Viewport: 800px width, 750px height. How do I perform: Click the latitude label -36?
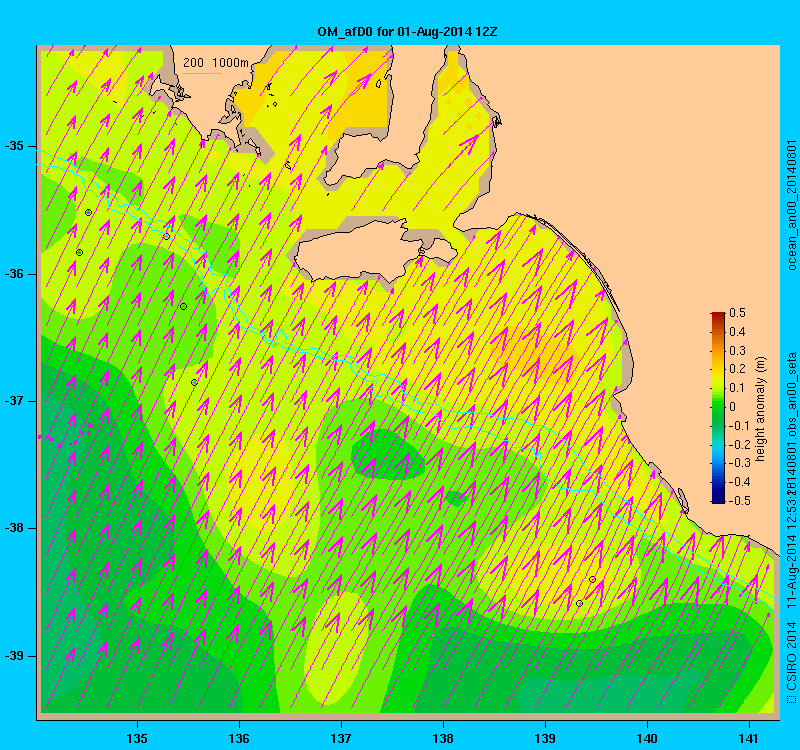pos(14,274)
